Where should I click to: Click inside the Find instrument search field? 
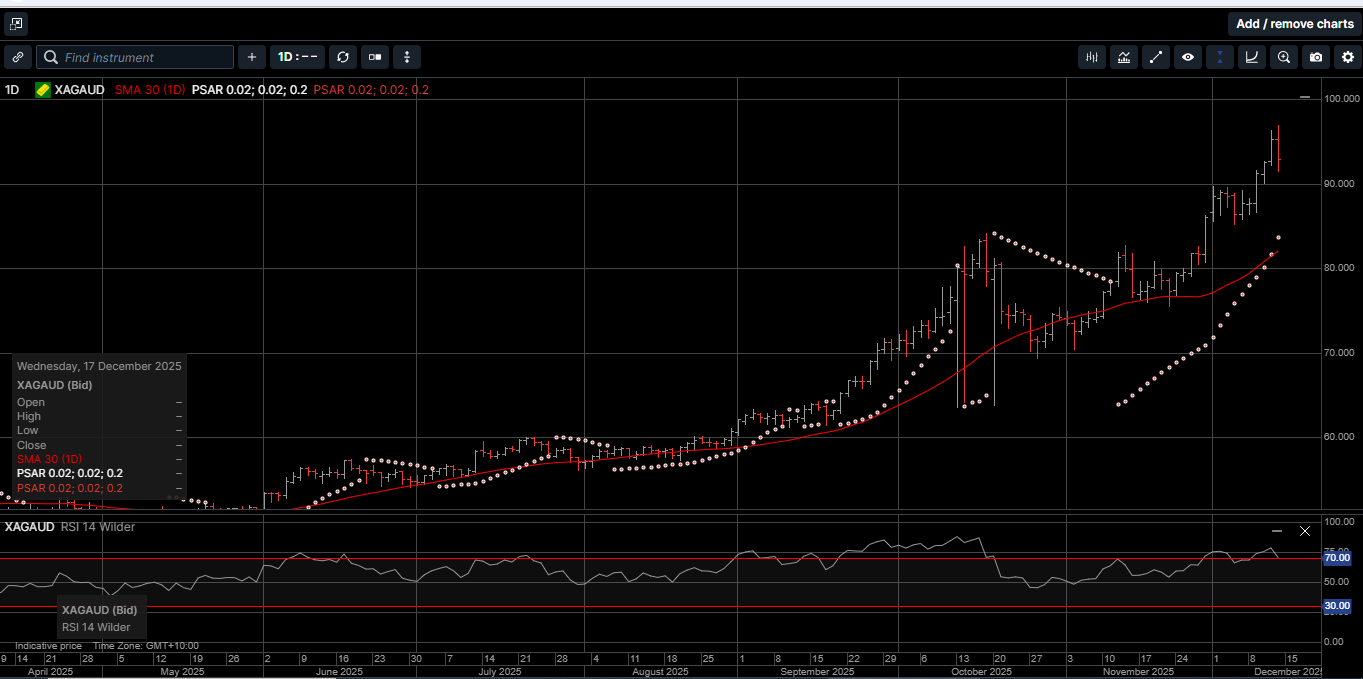(x=135, y=57)
